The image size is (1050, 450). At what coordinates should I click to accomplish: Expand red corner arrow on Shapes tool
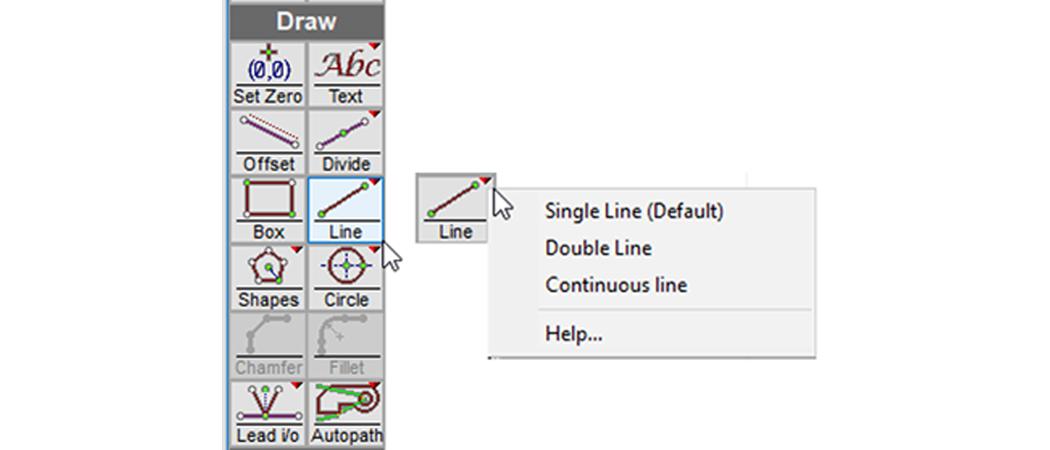pyautogui.click(x=298, y=249)
